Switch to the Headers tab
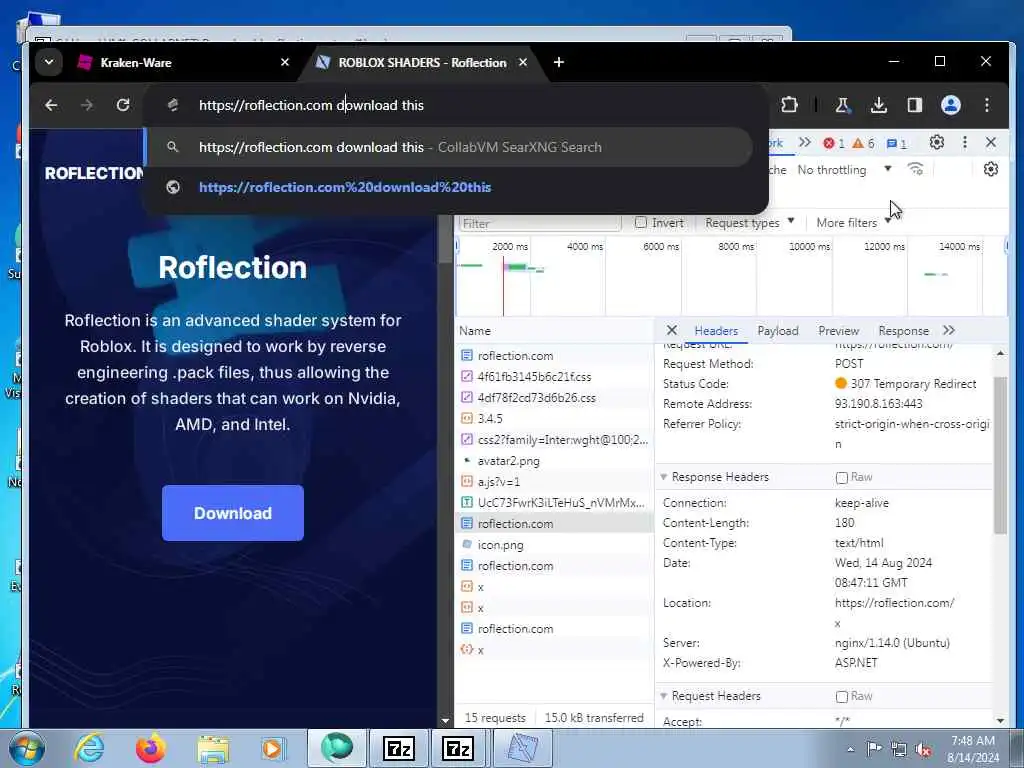The width and height of the screenshot is (1024, 768). 716,331
